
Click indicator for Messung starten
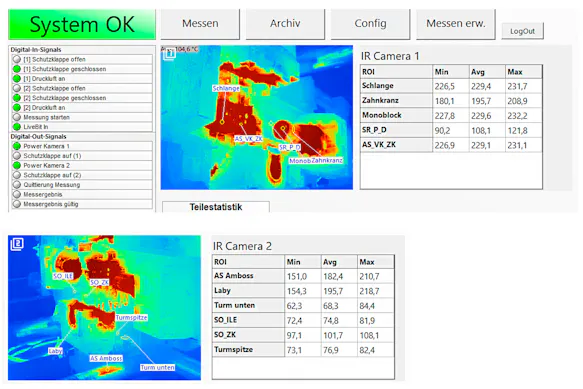pos(17,117)
